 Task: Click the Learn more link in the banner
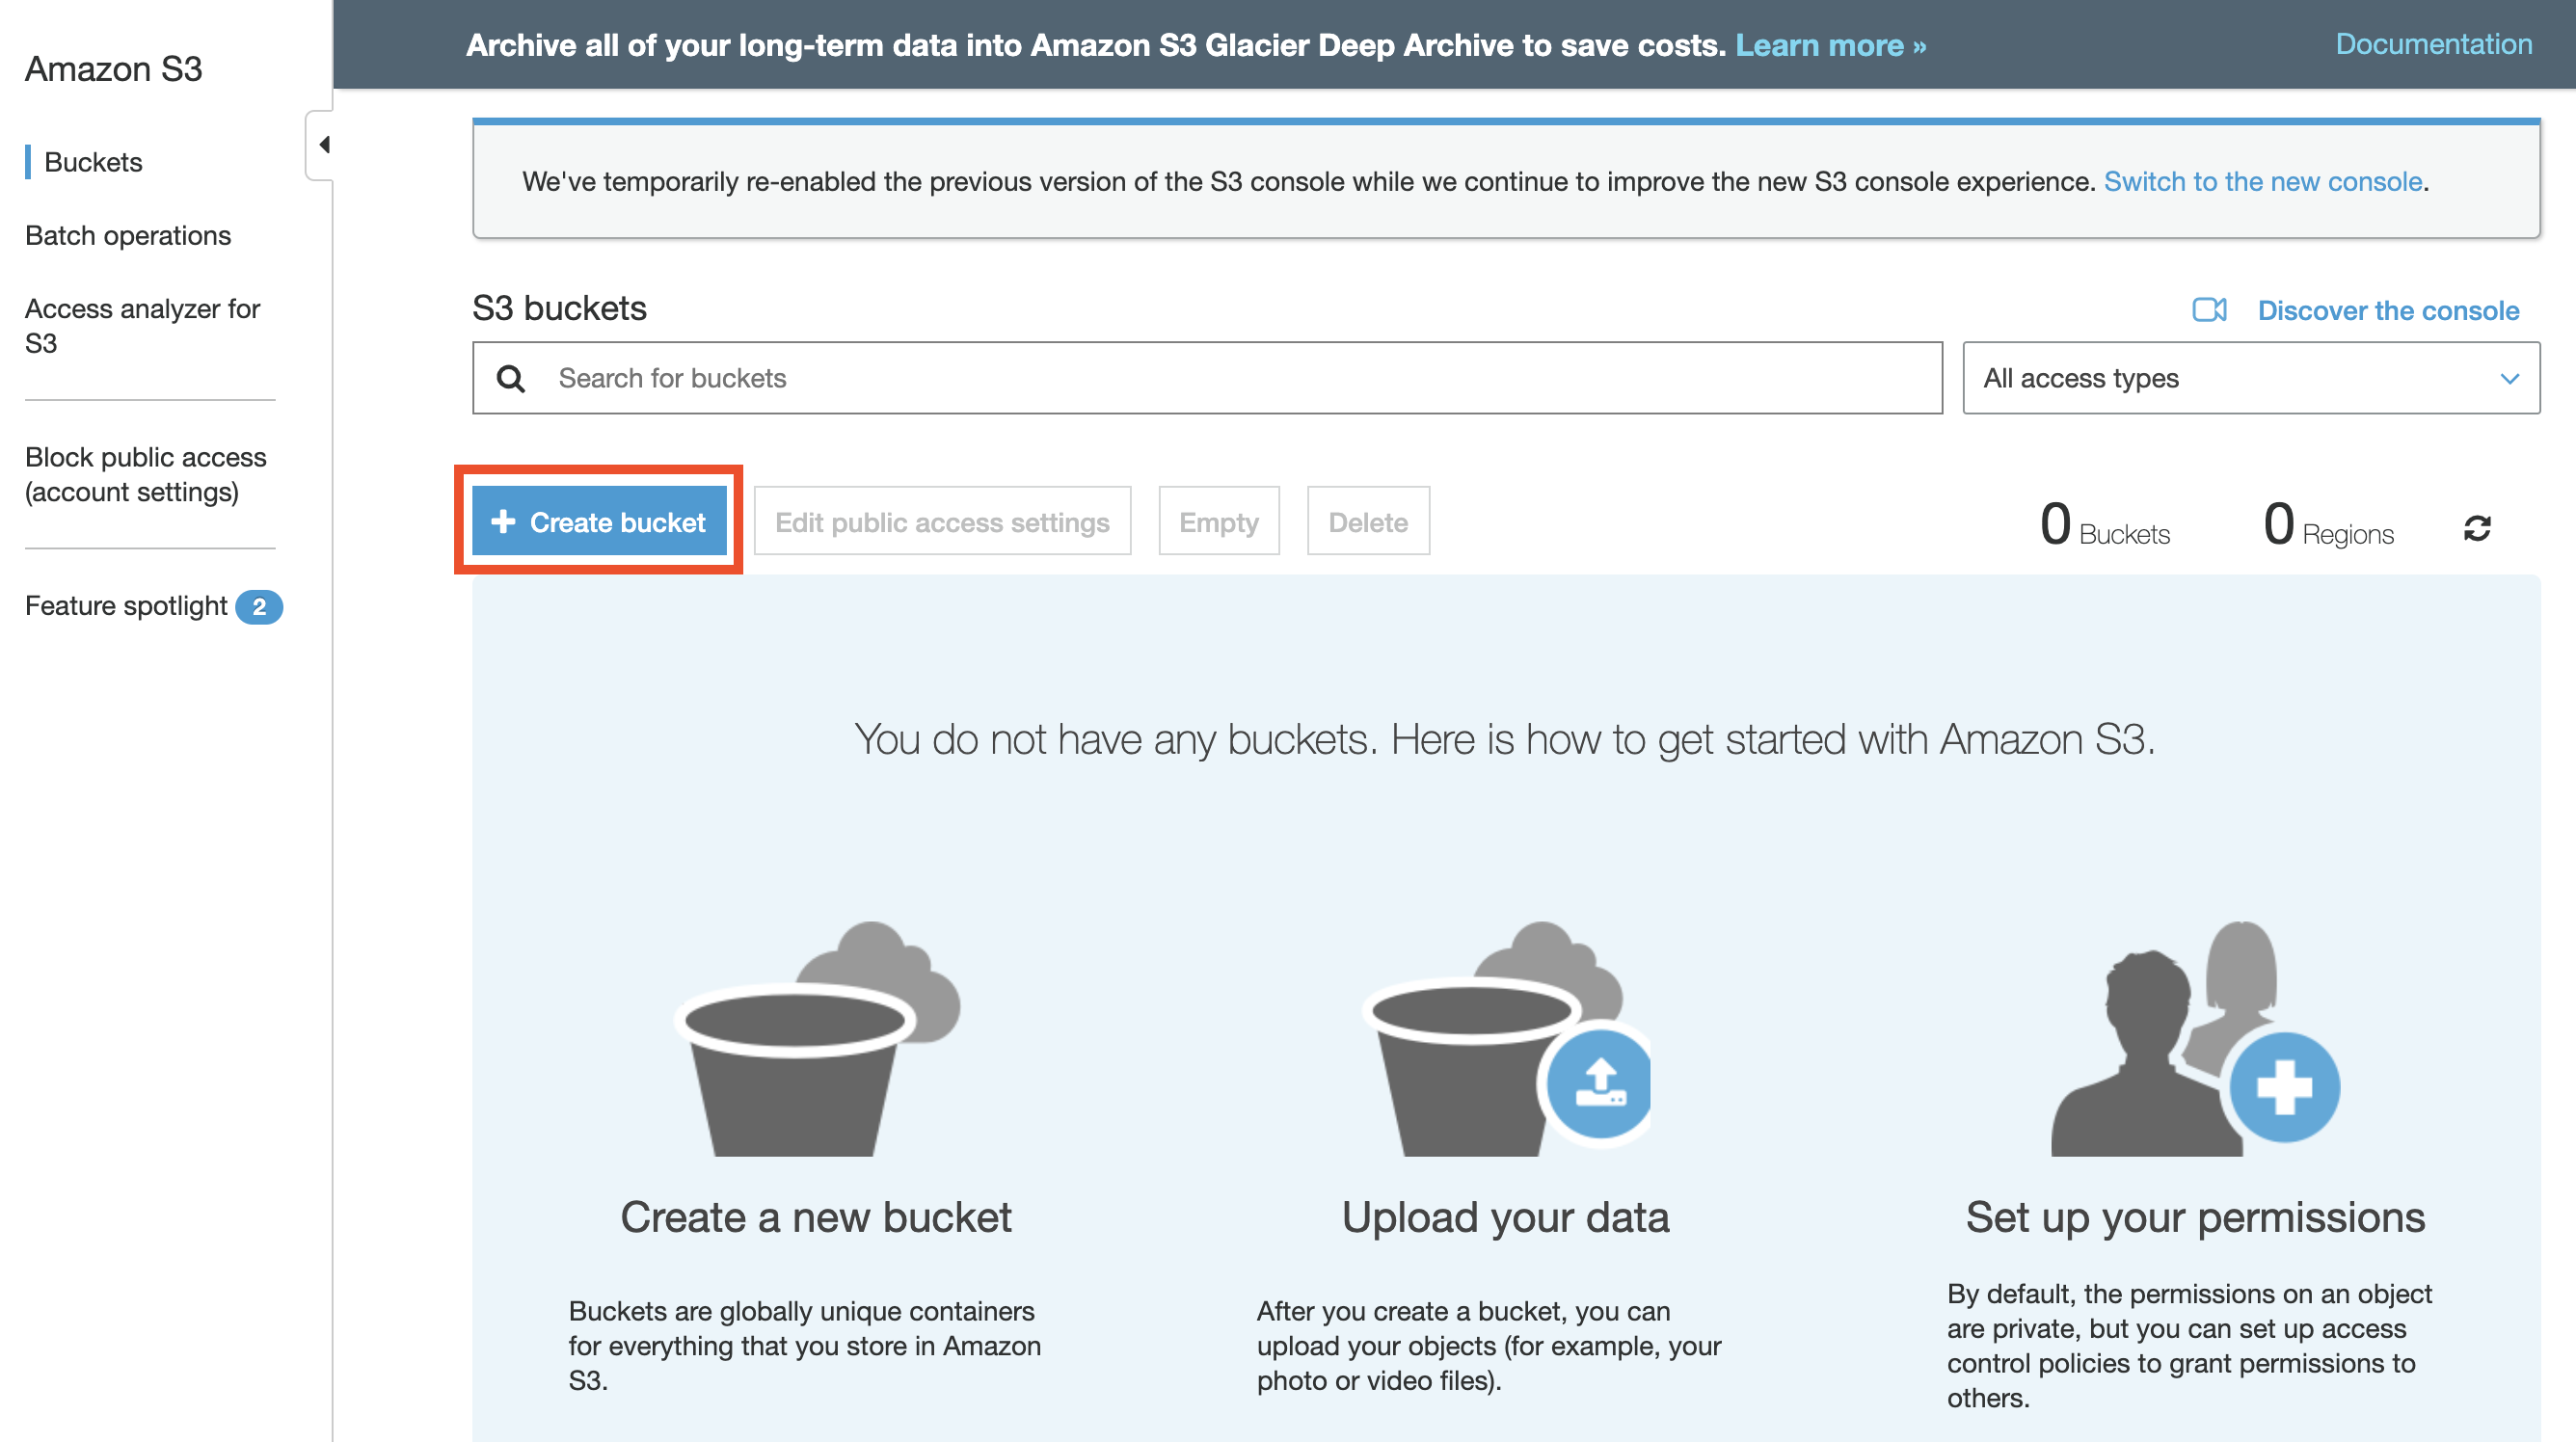pos(1829,45)
